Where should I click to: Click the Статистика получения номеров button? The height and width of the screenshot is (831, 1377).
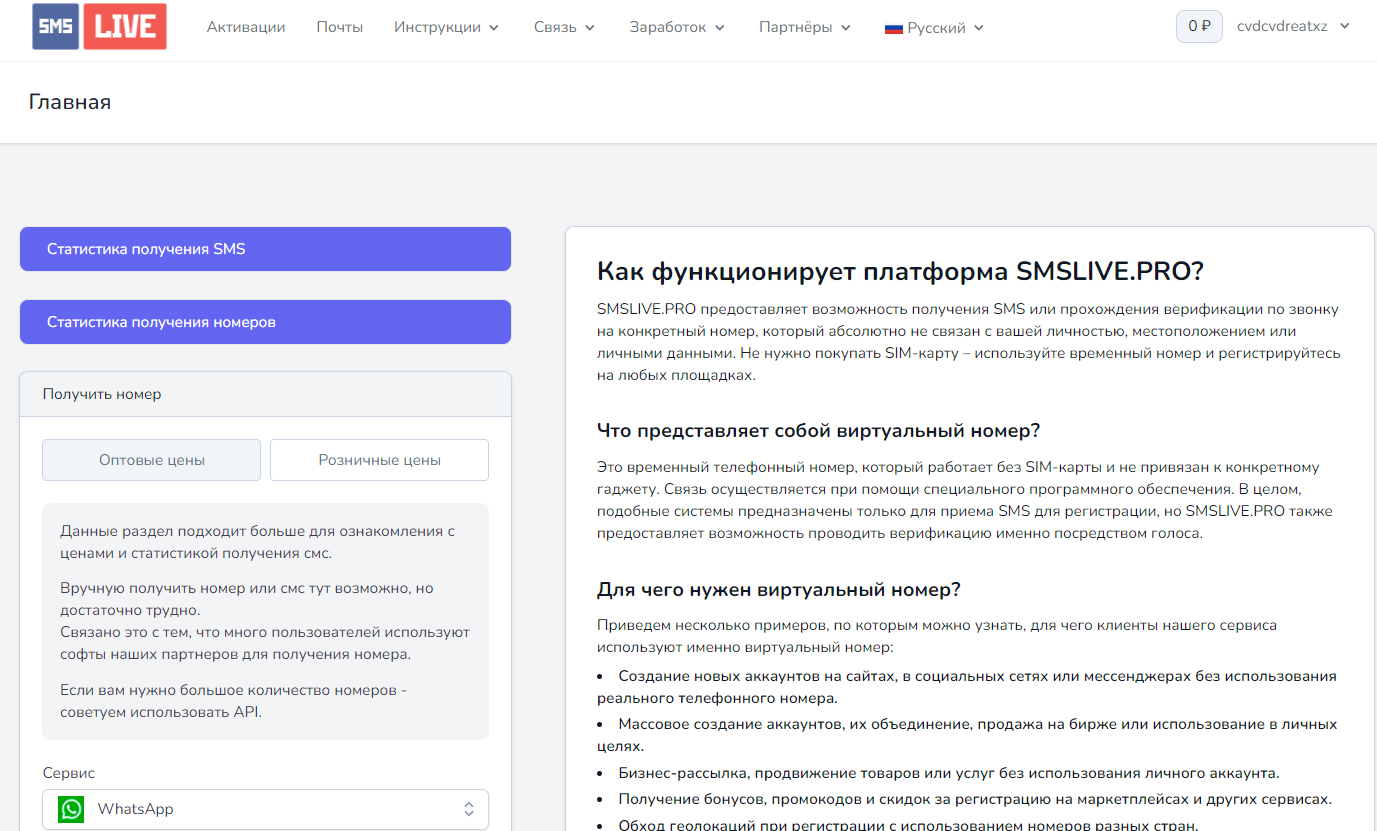pyautogui.click(x=265, y=322)
